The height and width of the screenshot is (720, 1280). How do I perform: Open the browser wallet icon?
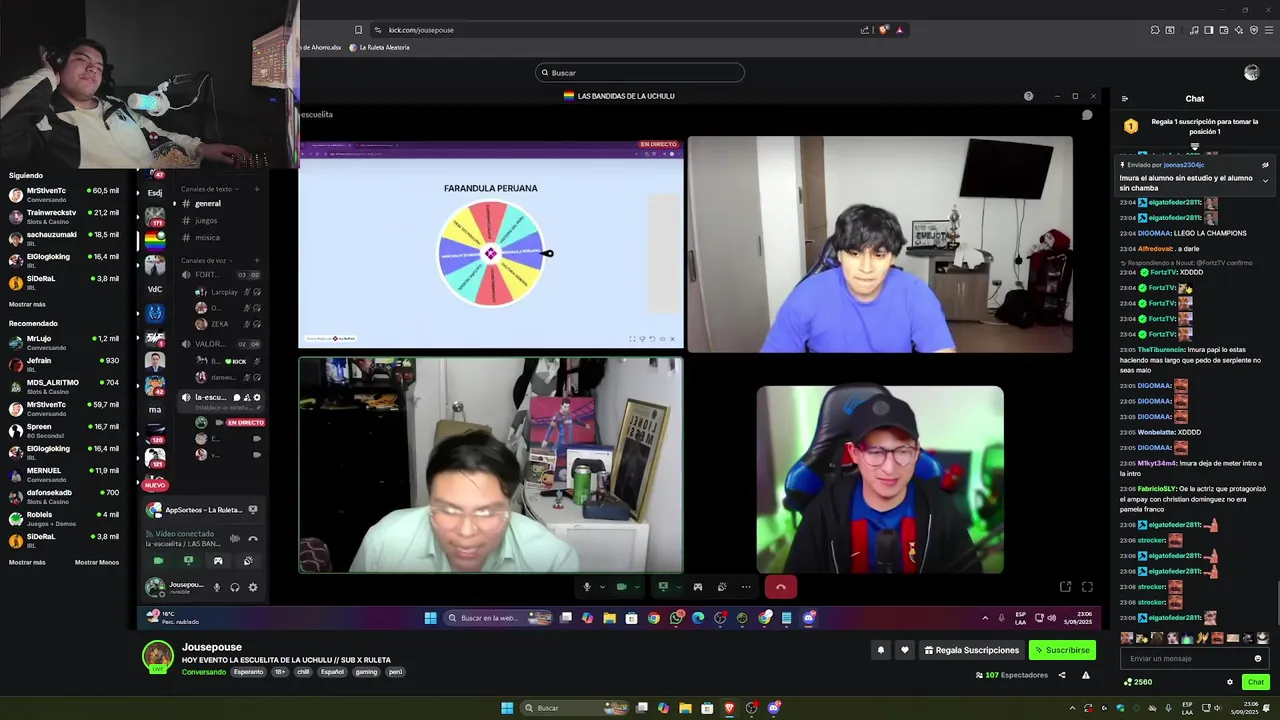1224,30
